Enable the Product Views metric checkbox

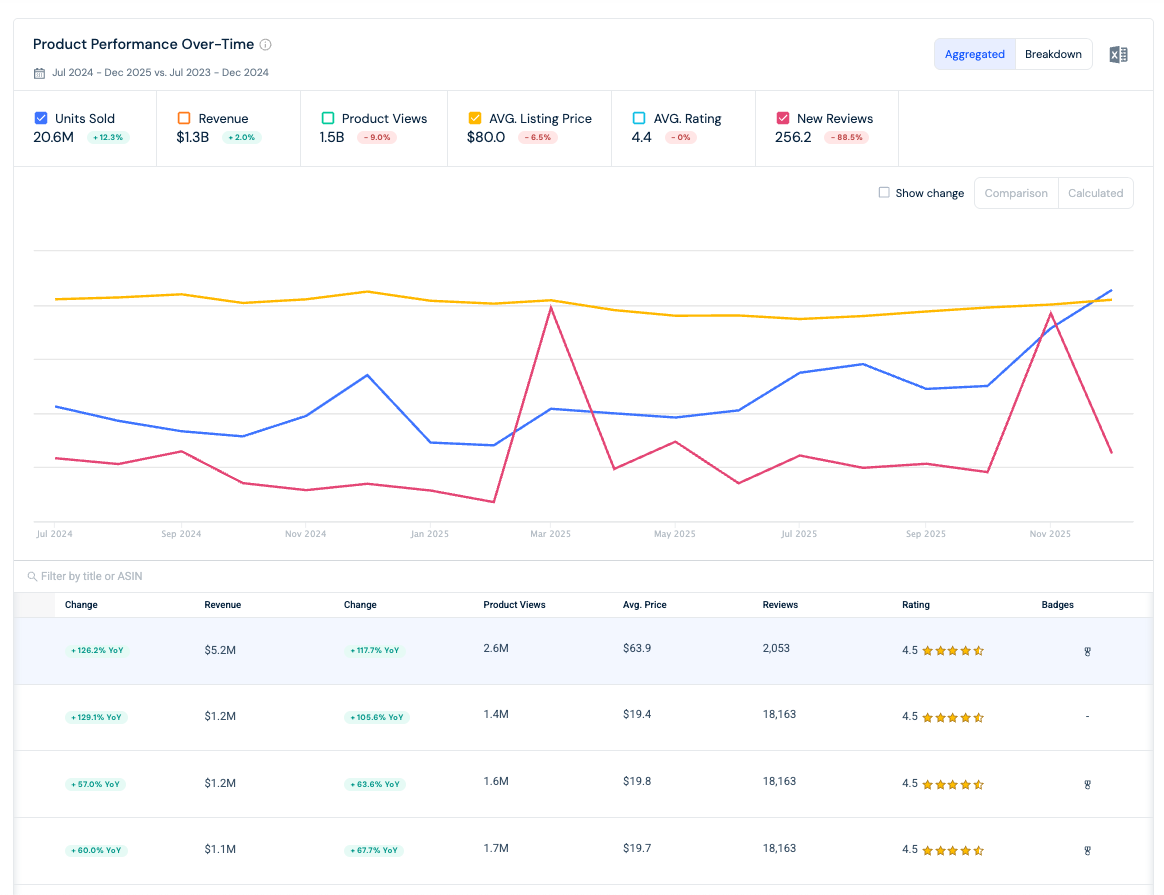coord(327,118)
